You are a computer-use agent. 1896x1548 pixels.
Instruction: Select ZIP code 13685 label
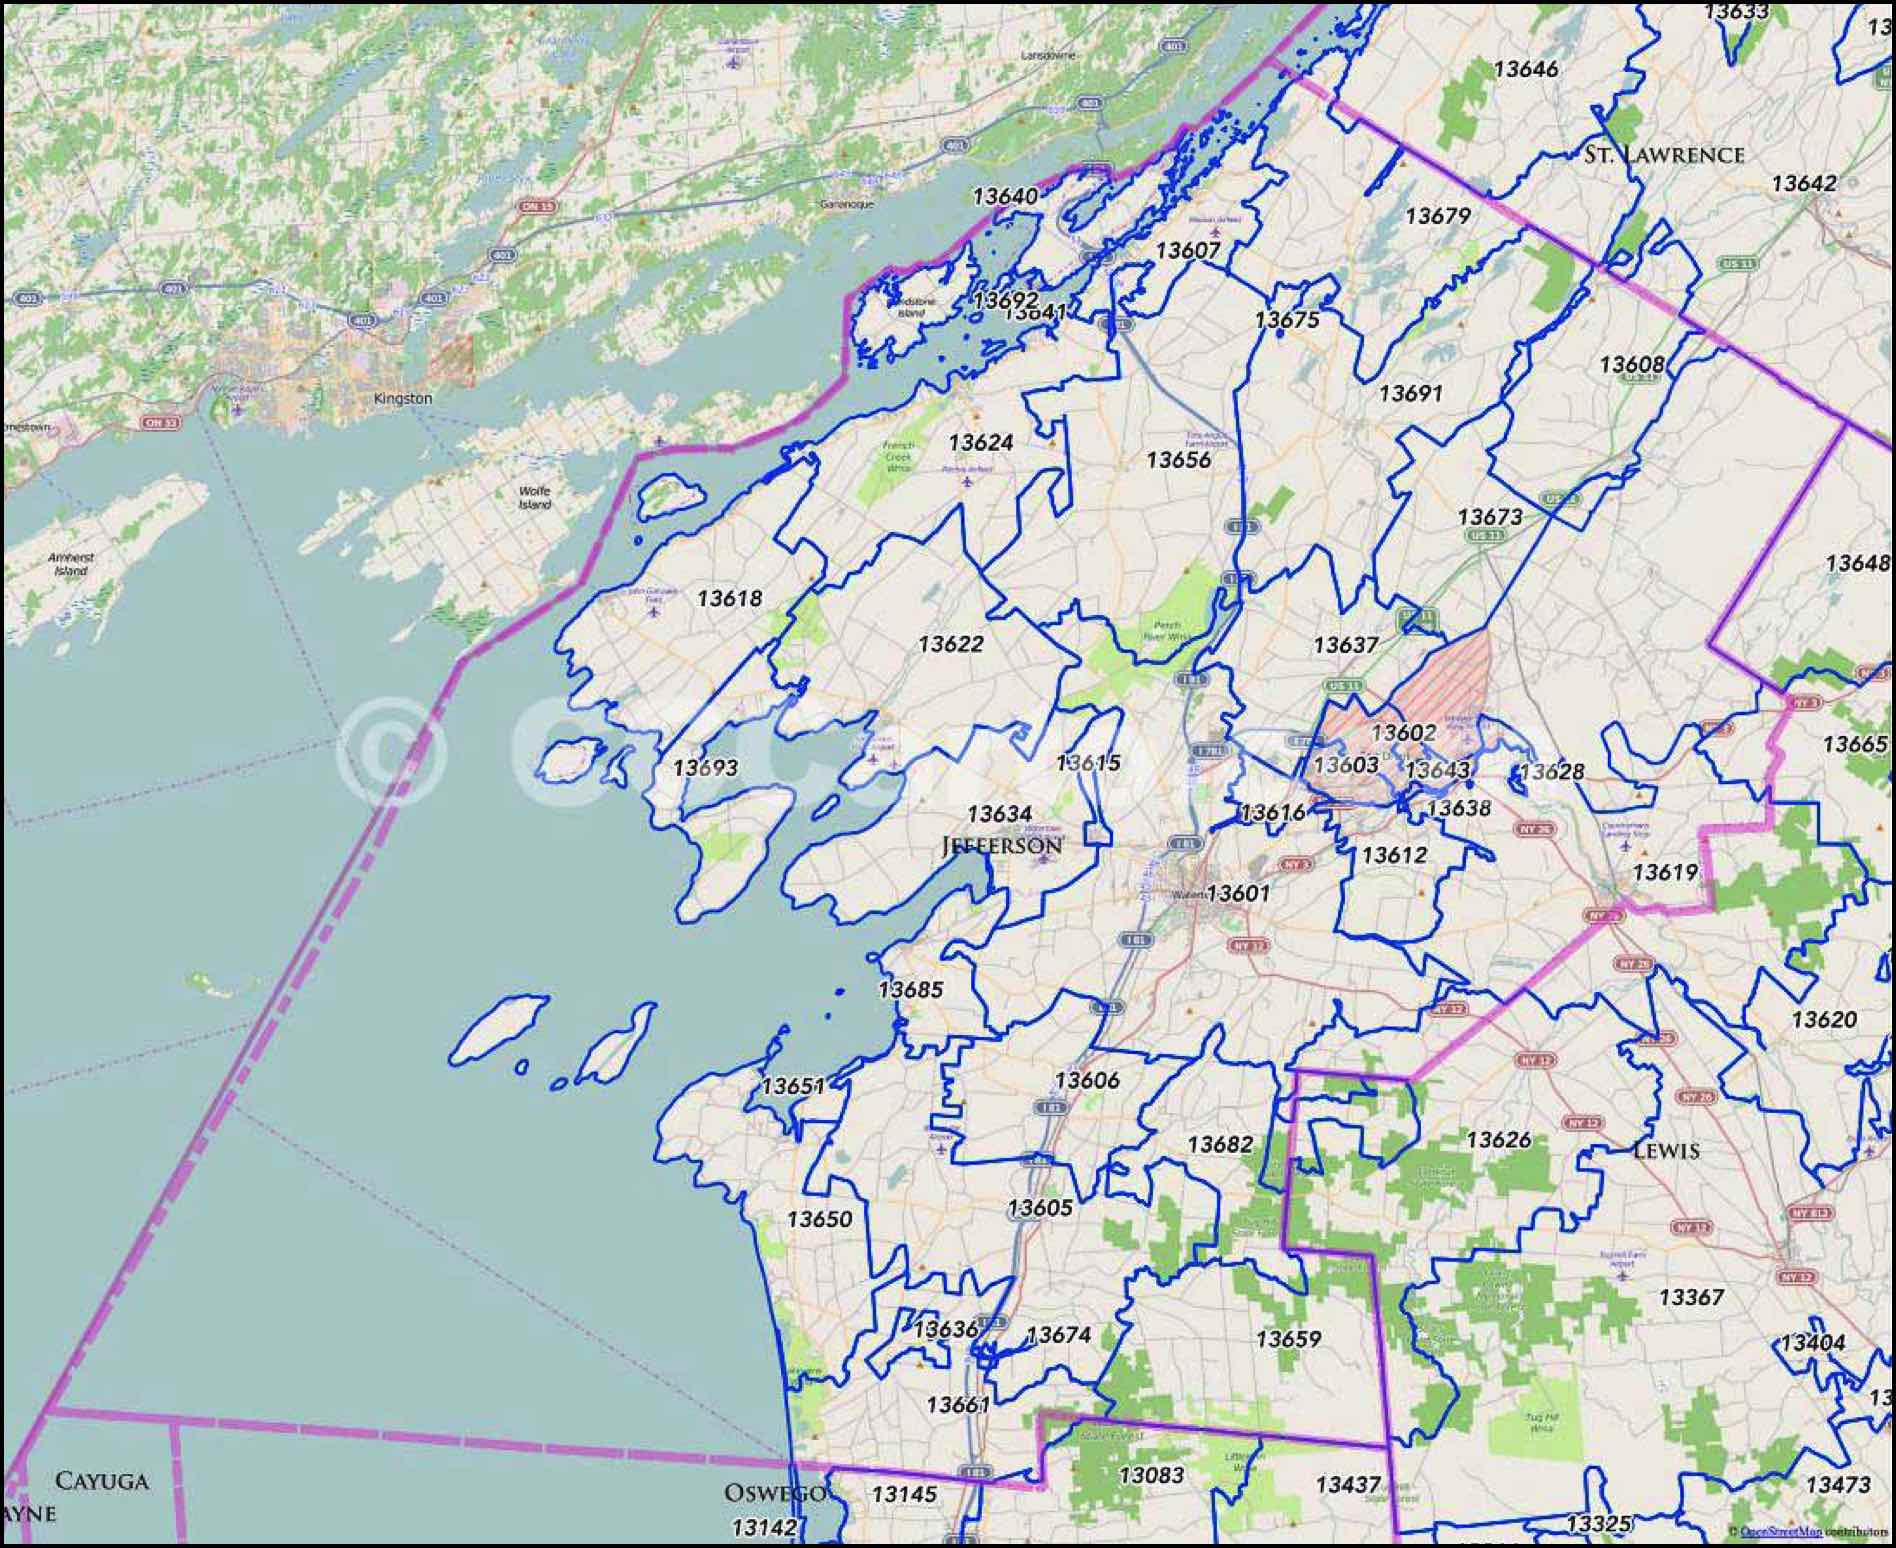point(910,990)
